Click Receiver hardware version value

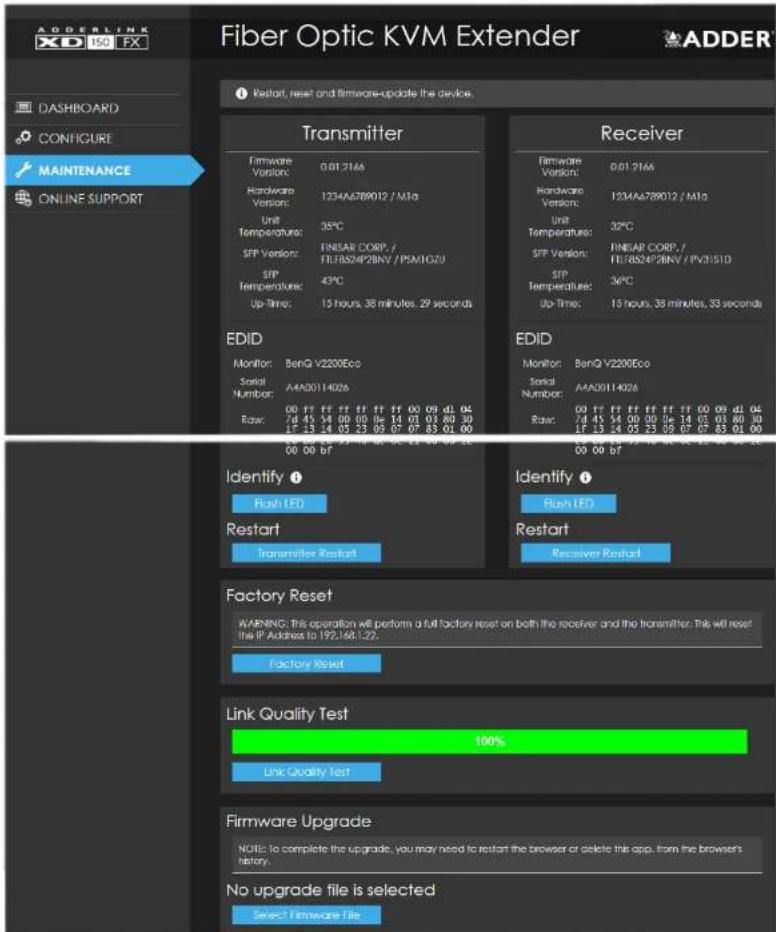point(658,196)
